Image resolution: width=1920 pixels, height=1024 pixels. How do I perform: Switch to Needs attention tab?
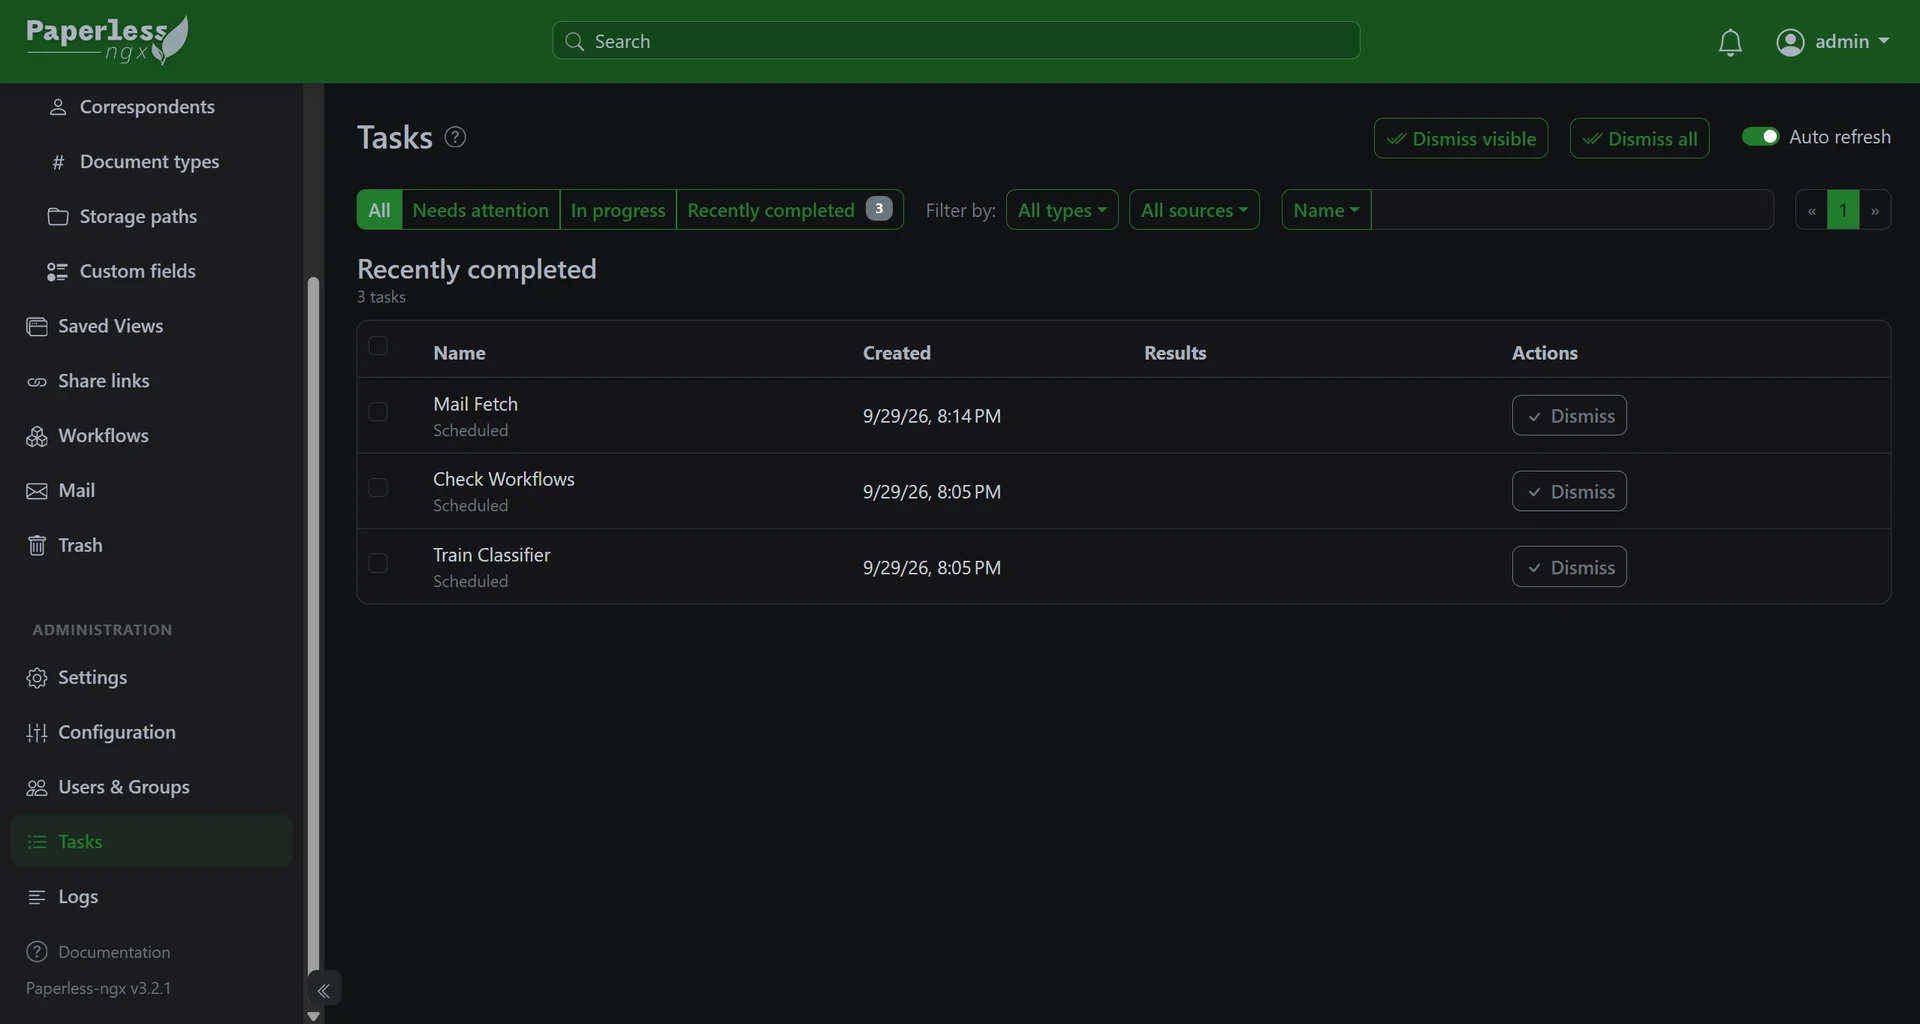(480, 210)
